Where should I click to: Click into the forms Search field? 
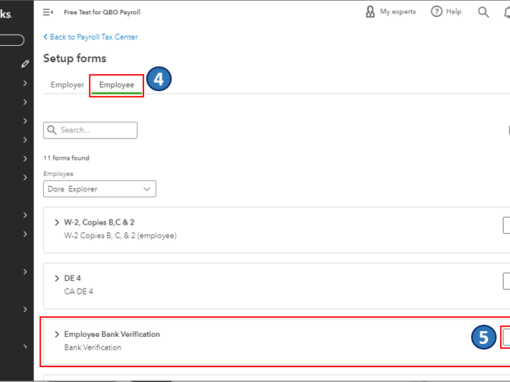90,130
